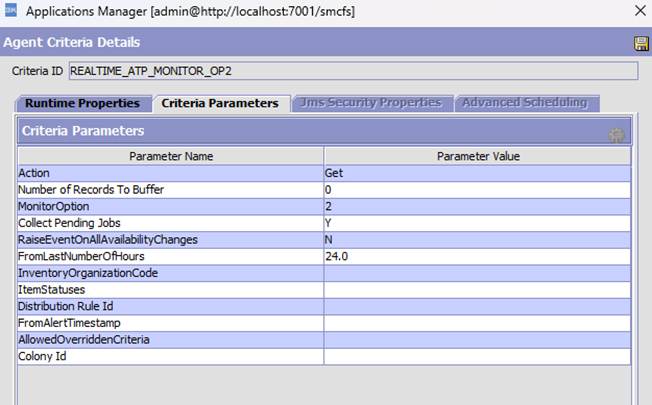This screenshot has width=652, height=405.
Task: Select the Criteria Parameters tab
Action: pyautogui.click(x=220, y=103)
